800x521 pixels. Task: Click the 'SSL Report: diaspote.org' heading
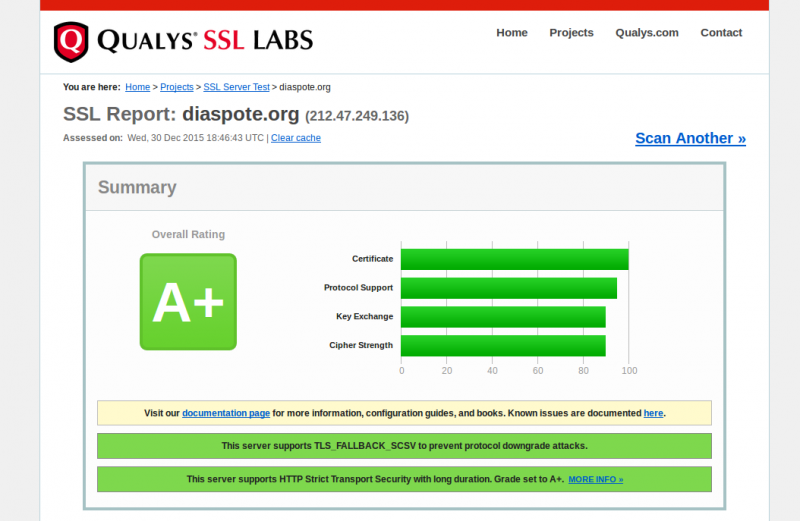coord(181,114)
